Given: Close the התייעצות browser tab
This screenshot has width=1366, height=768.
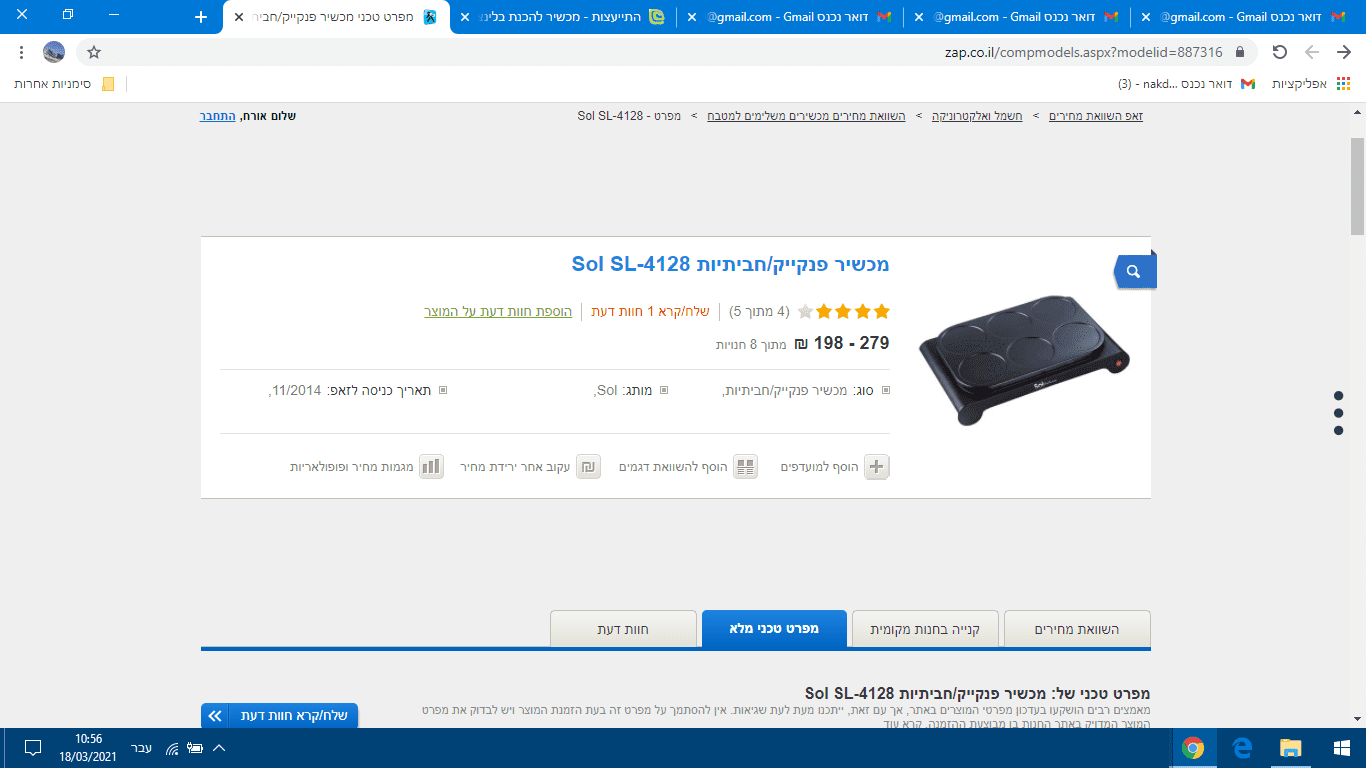Looking at the screenshot, I should (464, 17).
